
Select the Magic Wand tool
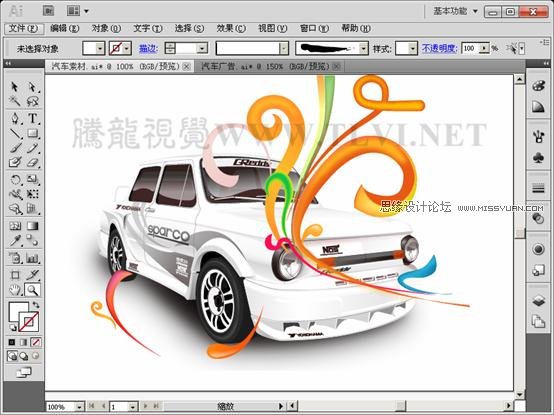tap(14, 101)
